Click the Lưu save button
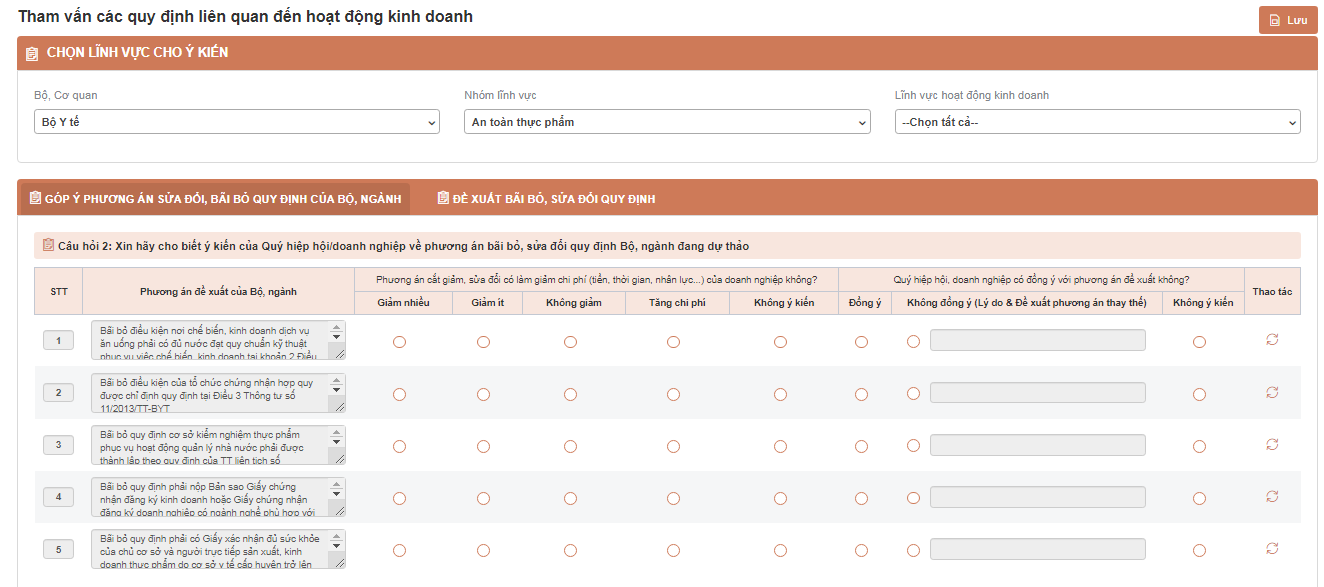 click(x=1288, y=20)
